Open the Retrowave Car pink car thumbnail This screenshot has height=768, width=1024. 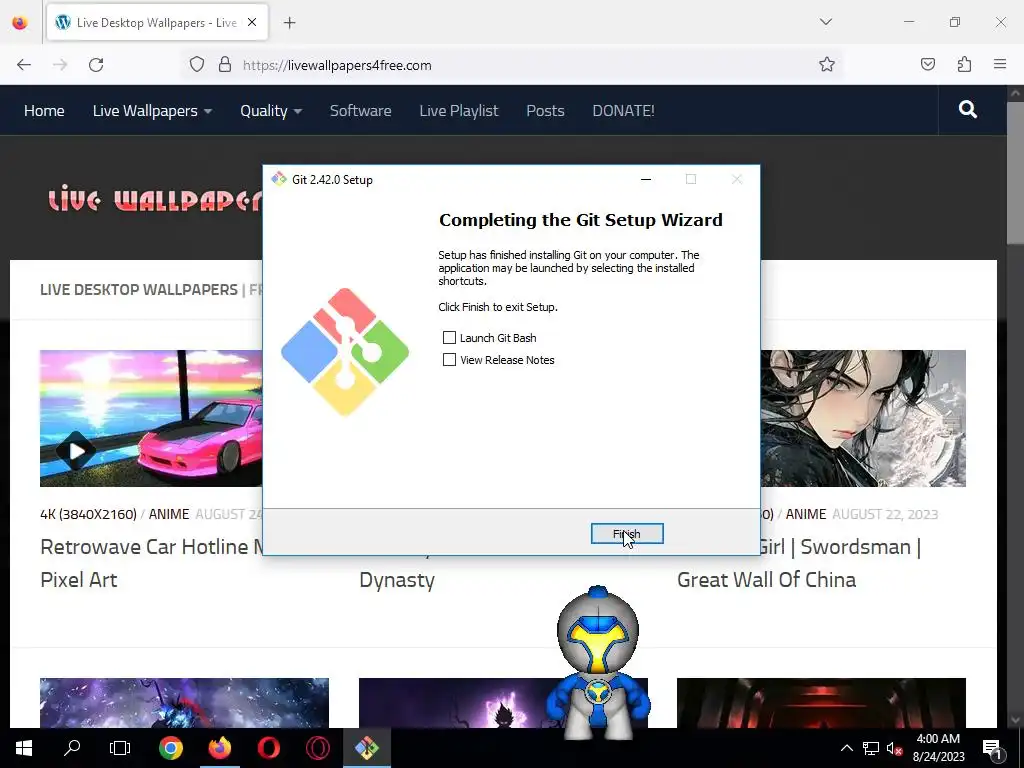pyautogui.click(x=151, y=418)
